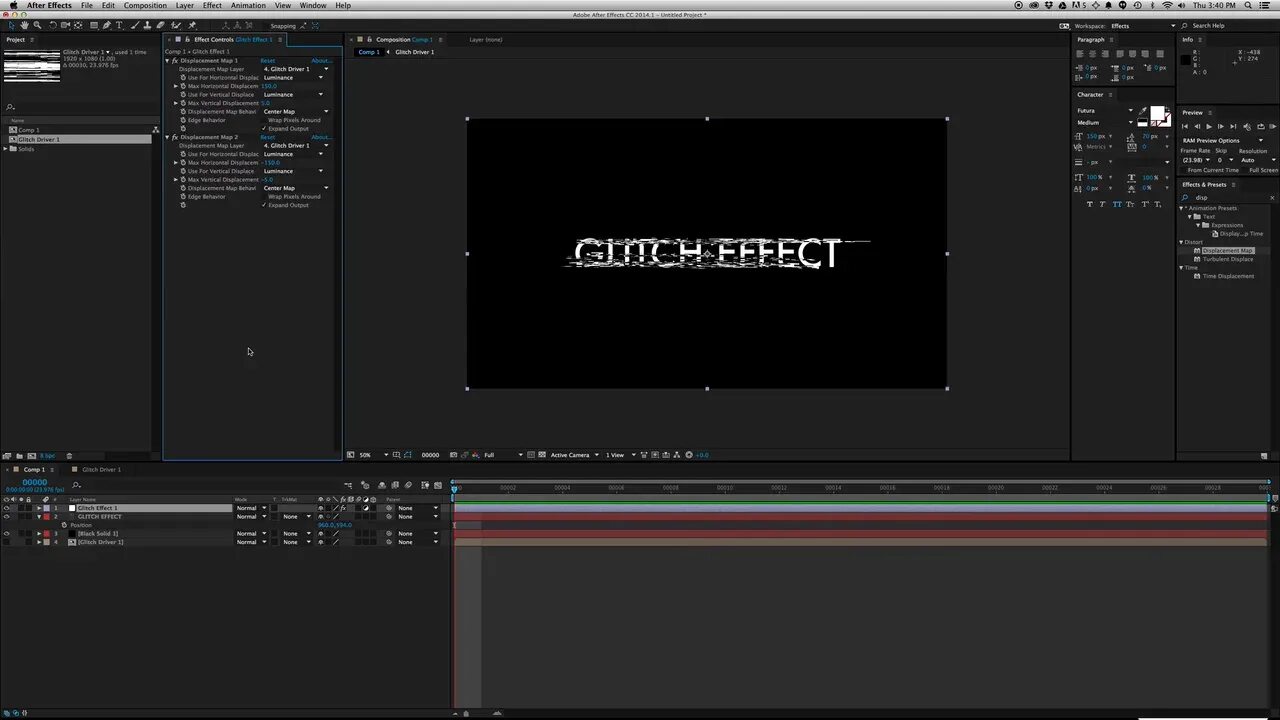The height and width of the screenshot is (720, 1280).
Task: Click Max Horizontal Displacement value 150.0
Action: 269,86
